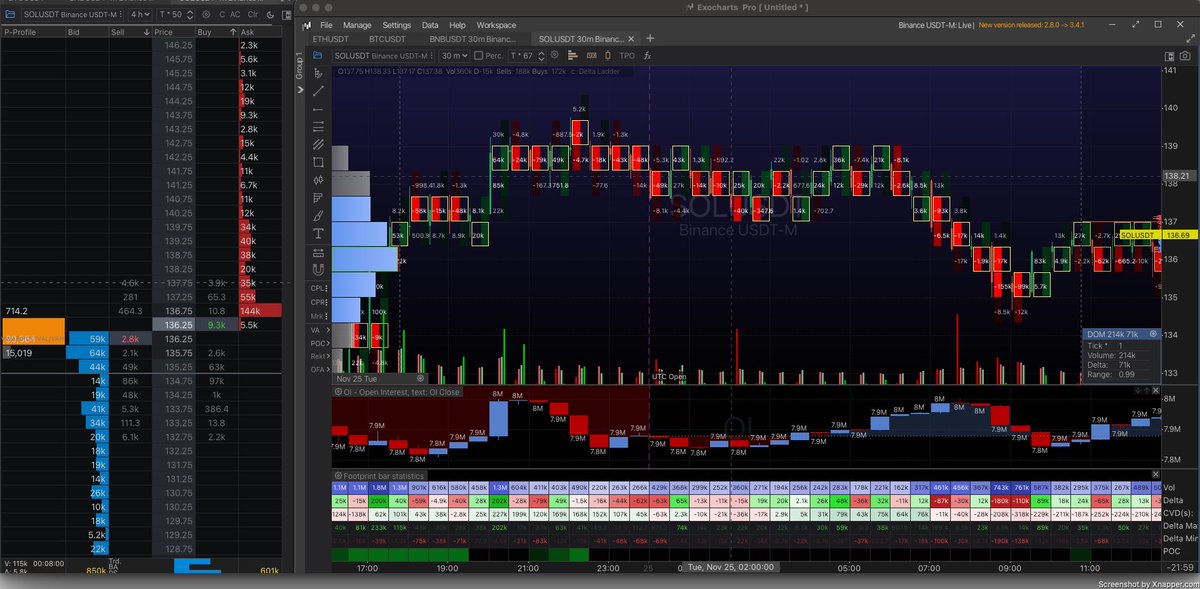This screenshot has height=589, width=1200.
Task: Select the parallel horizontal lines tool
Action: tap(318, 126)
